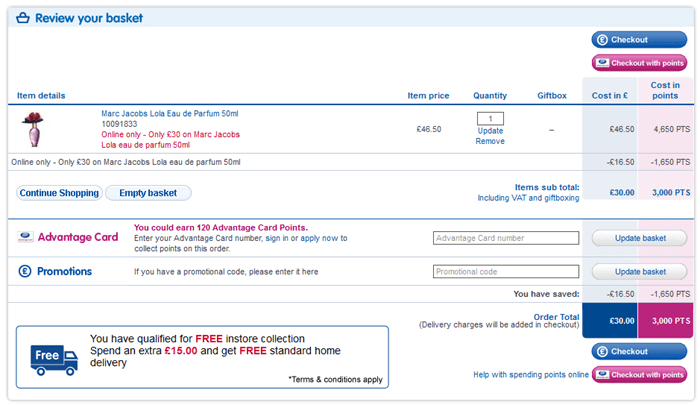Screen dimensions: 700x405
Task: Click the Update link under quantity
Action: point(490,131)
